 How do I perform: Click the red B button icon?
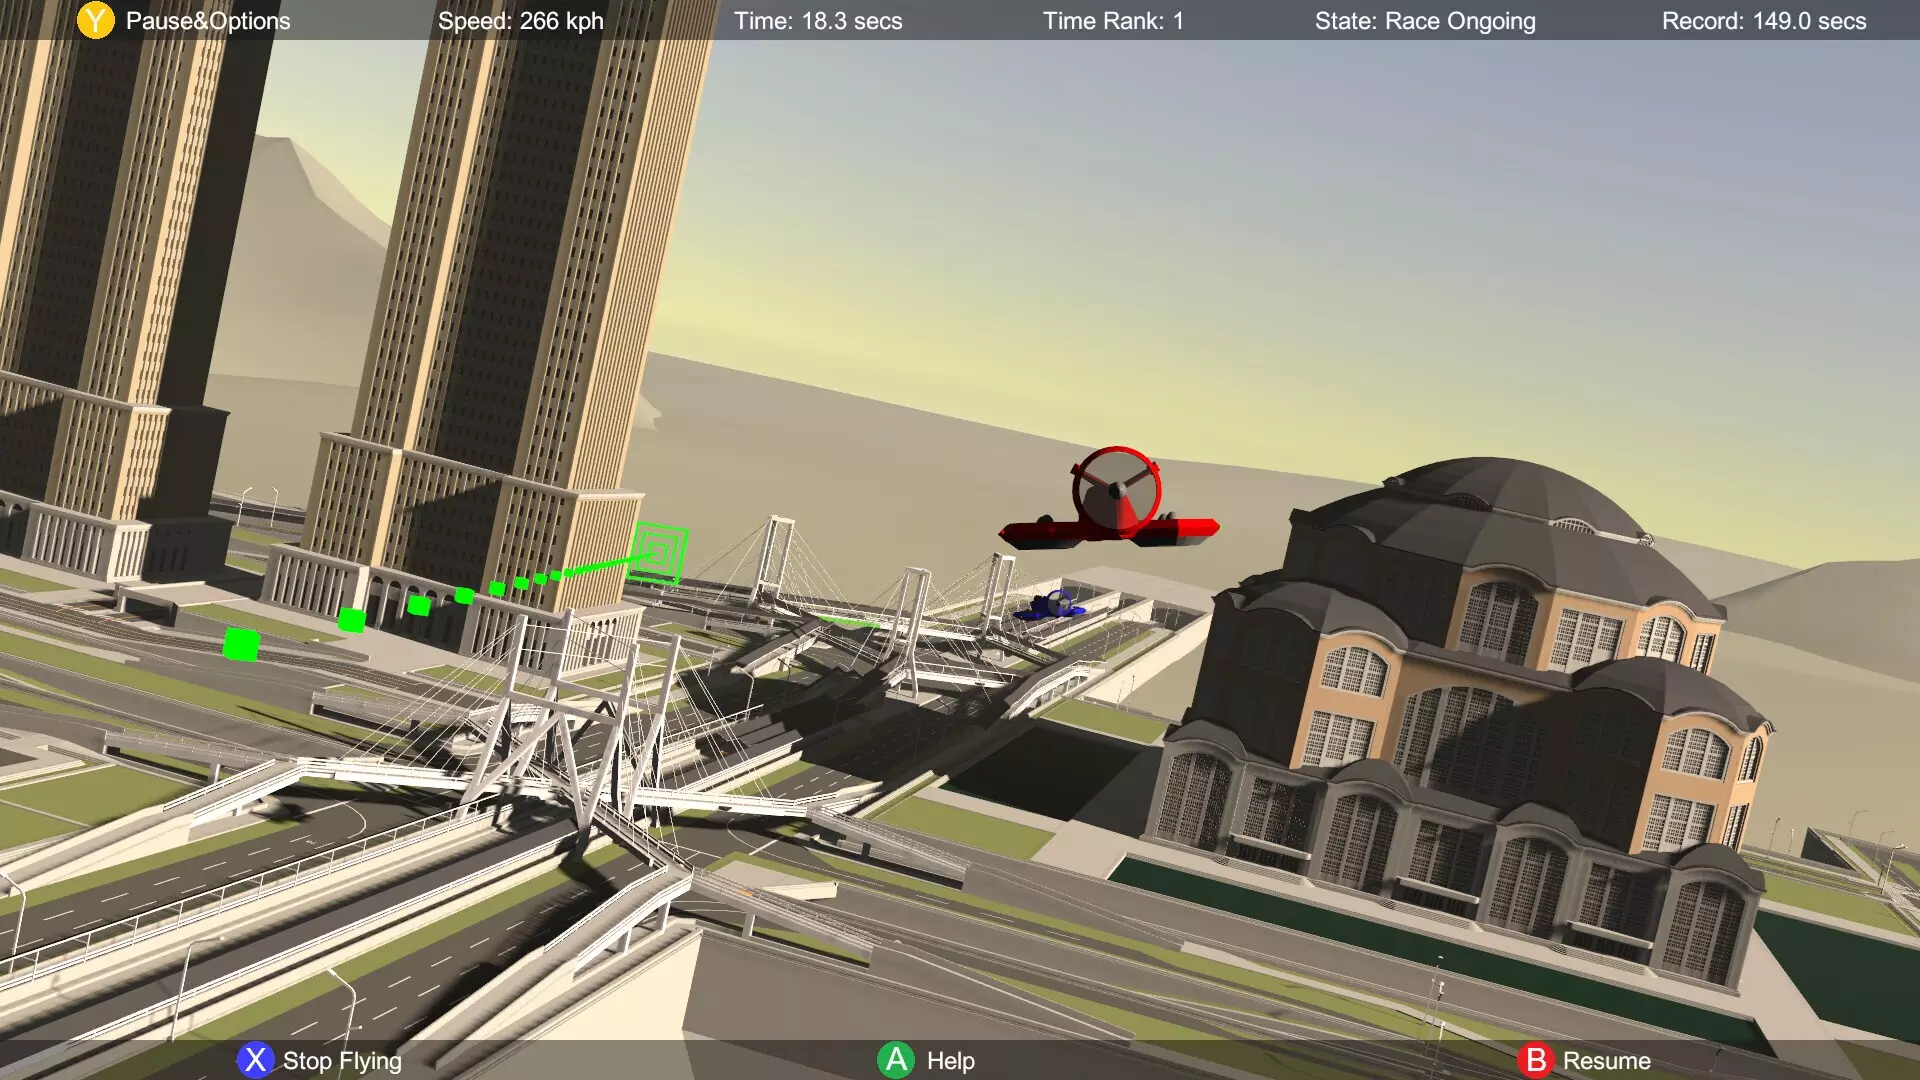pos(1536,1060)
